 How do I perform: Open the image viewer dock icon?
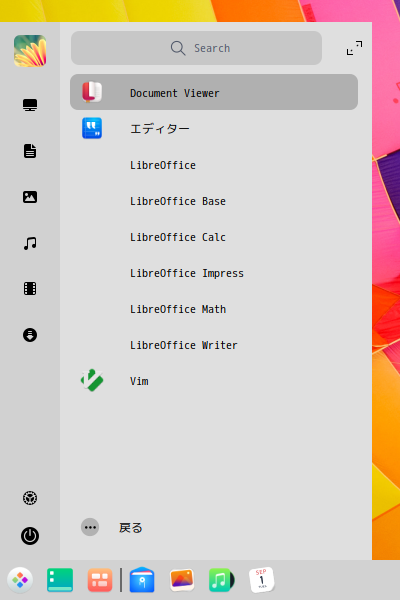(182, 579)
